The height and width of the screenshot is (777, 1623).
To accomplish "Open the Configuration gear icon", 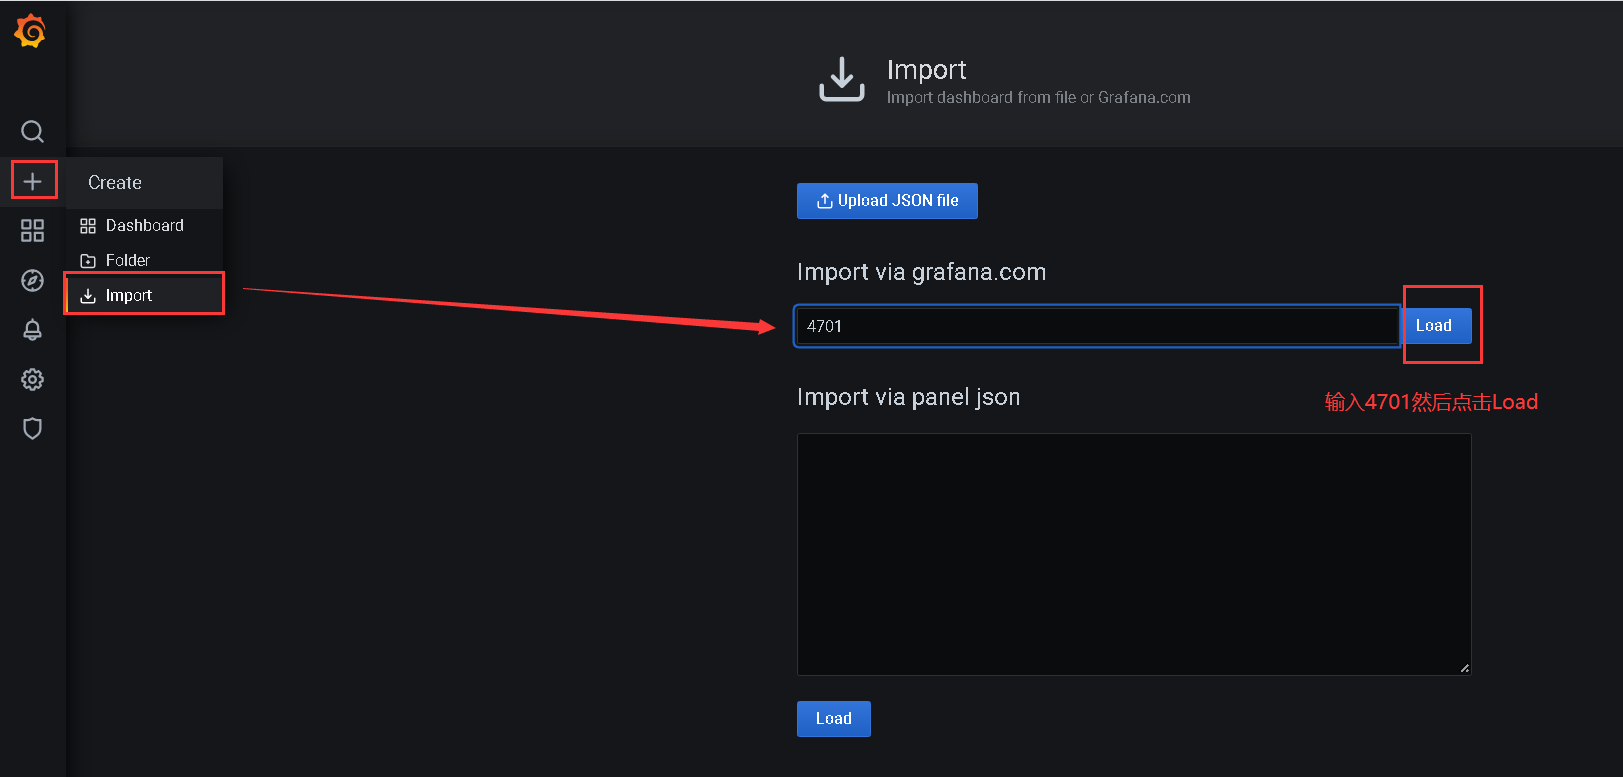I will 32,379.
